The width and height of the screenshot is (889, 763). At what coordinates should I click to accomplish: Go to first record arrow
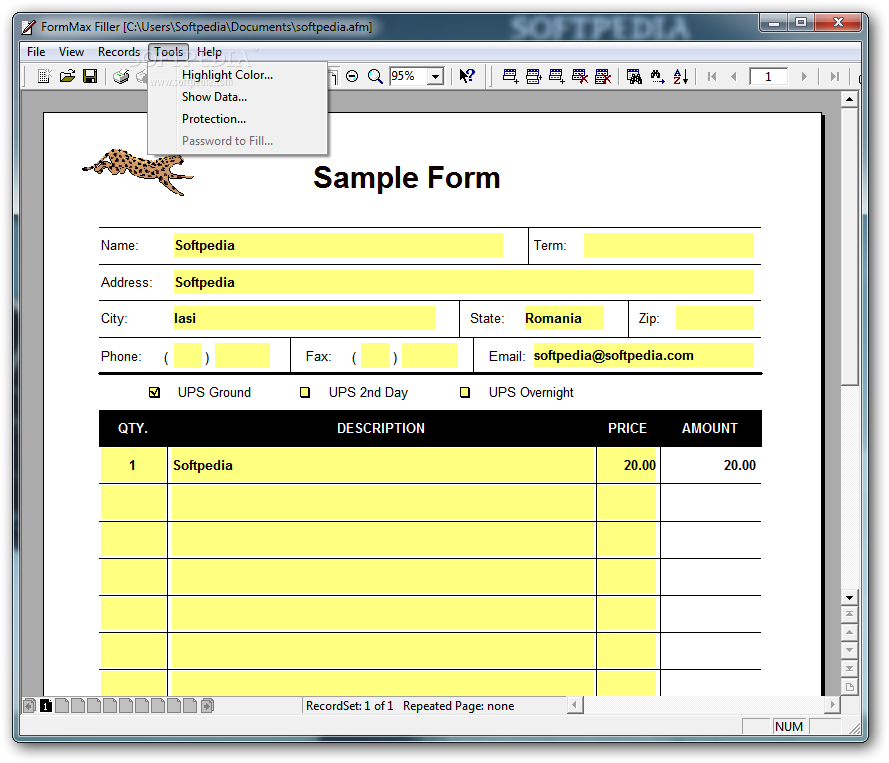pyautogui.click(x=712, y=76)
